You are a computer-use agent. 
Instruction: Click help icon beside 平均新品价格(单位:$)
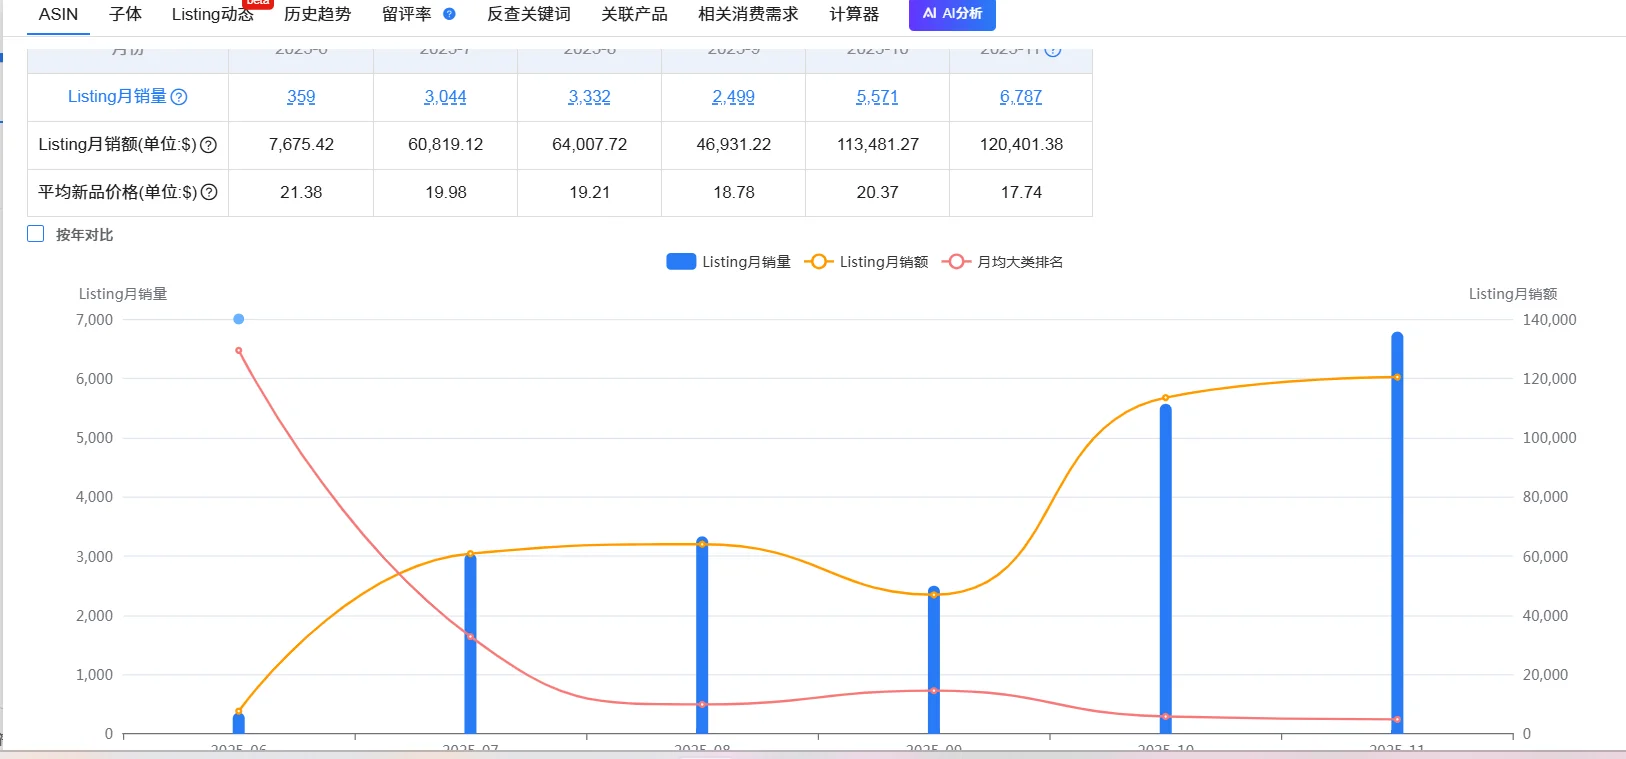click(209, 192)
